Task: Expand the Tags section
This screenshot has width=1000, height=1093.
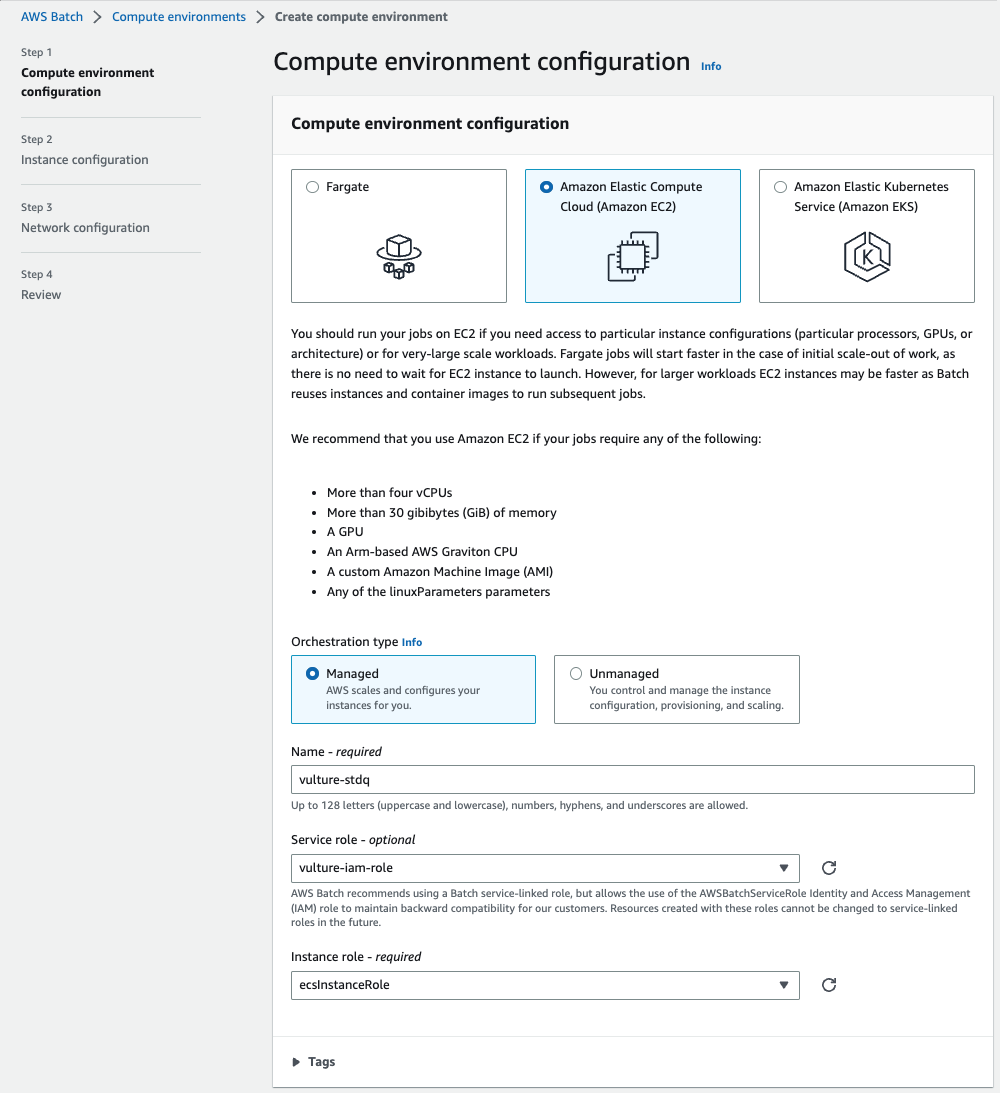Action: click(314, 1062)
